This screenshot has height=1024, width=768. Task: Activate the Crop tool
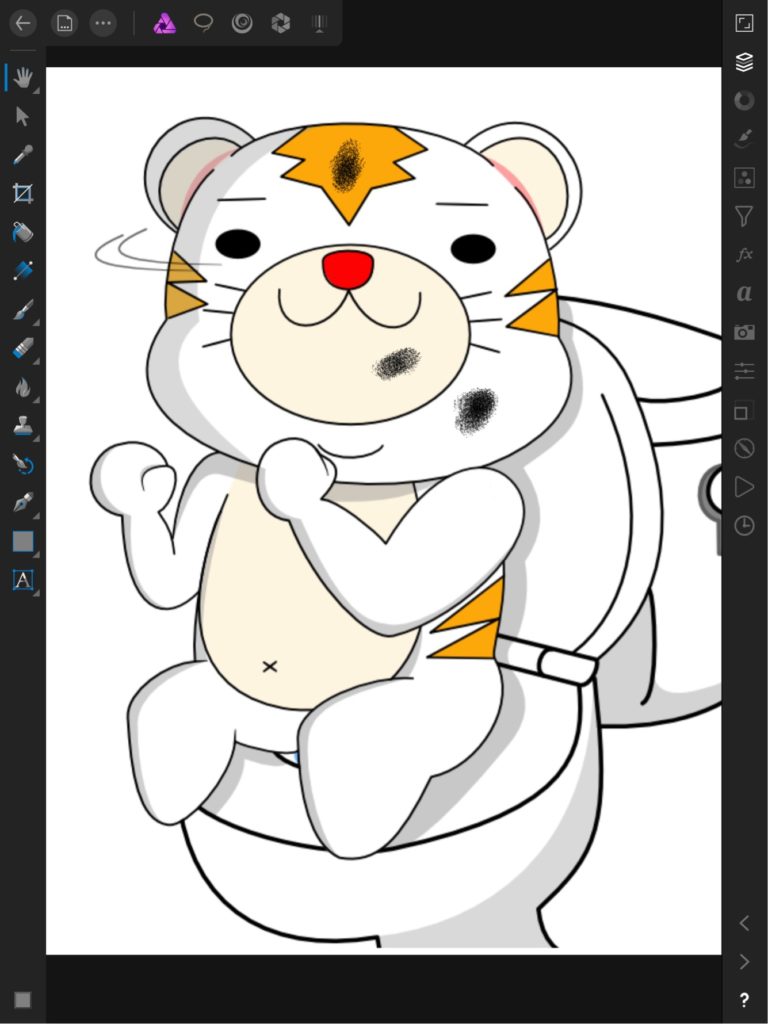pos(22,193)
